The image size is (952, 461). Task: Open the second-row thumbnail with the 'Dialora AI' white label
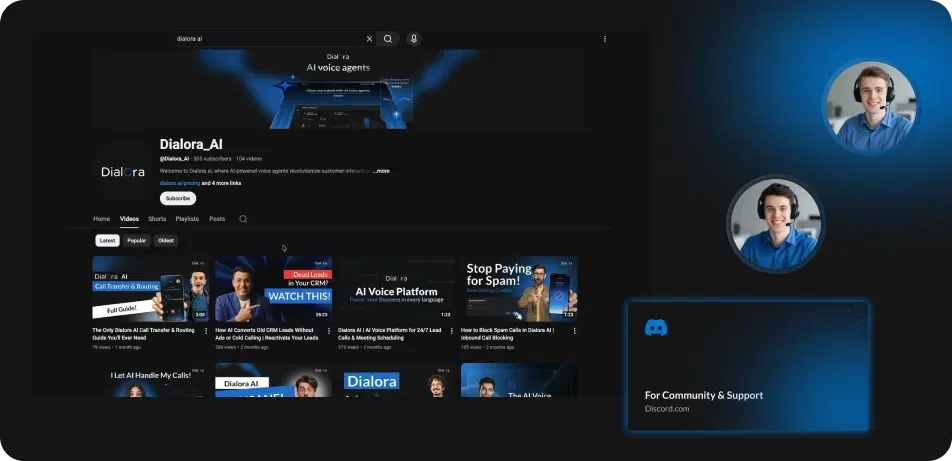[273, 380]
